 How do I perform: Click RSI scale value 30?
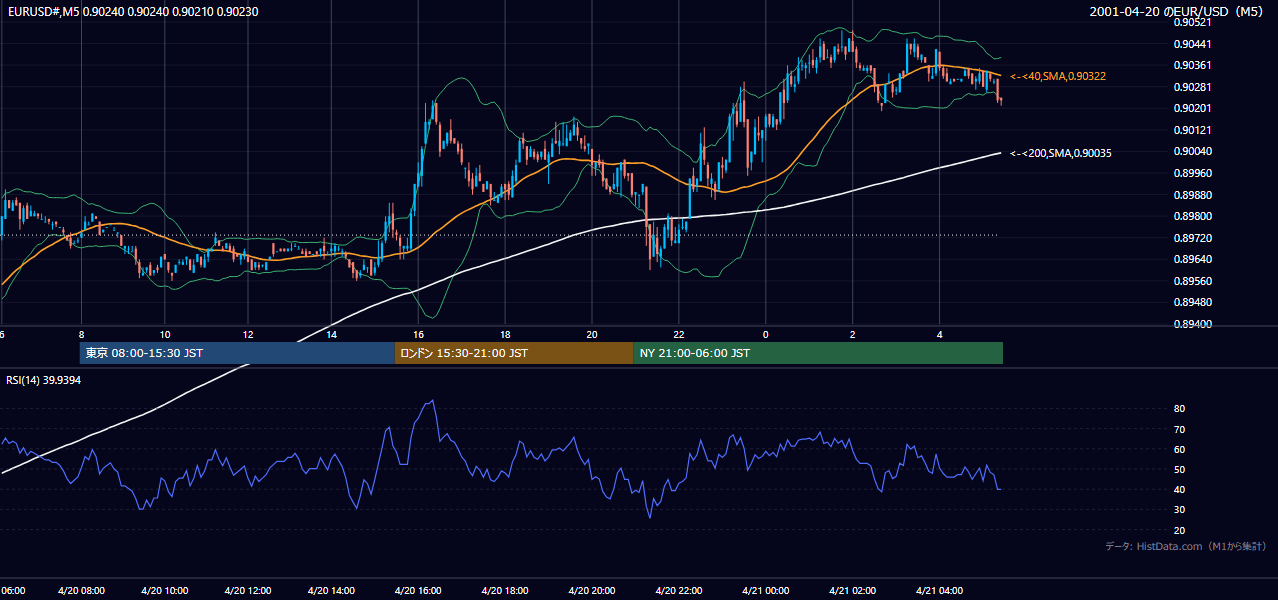pyautogui.click(x=1179, y=510)
